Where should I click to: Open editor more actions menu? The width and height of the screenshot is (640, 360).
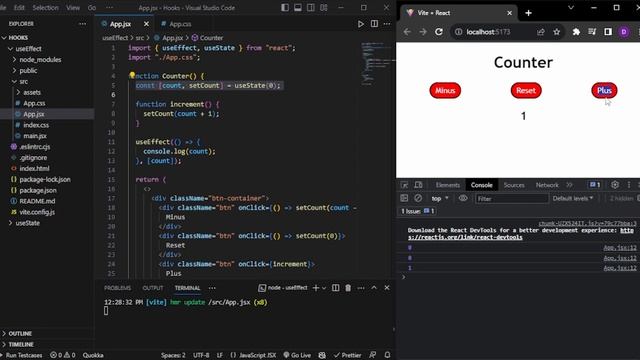click(x=387, y=24)
